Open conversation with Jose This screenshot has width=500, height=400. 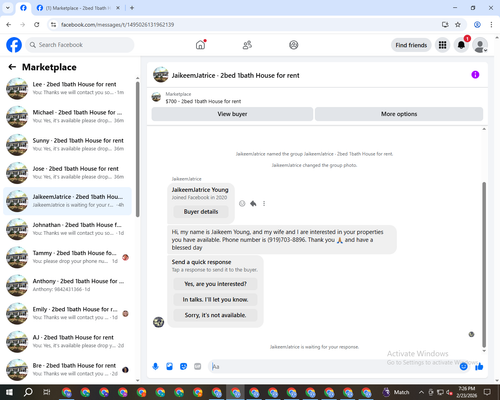tap(67, 173)
